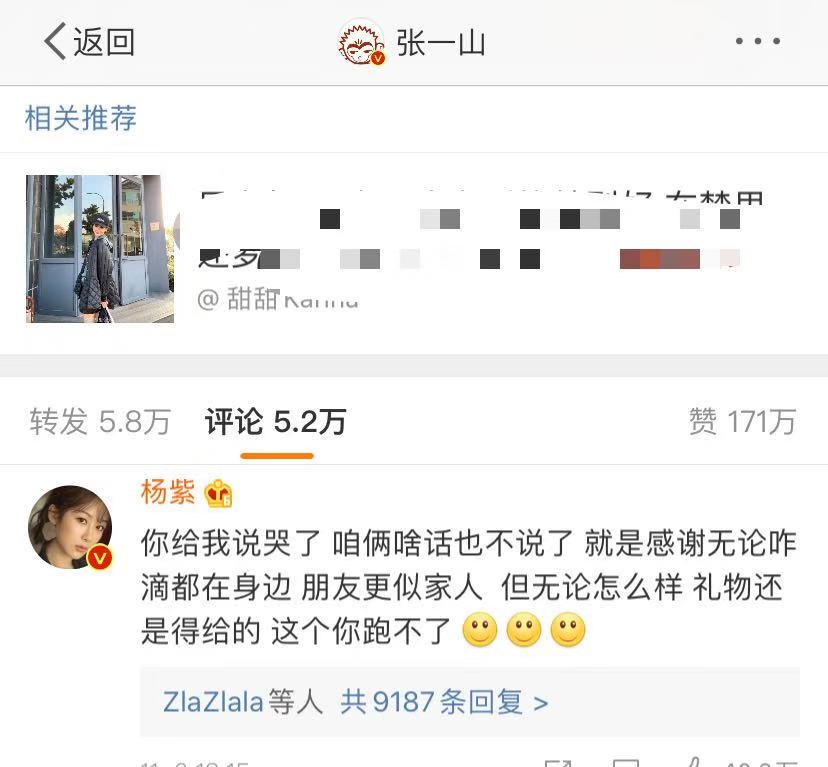Open the three-dots more options menu

[x=758, y=41]
